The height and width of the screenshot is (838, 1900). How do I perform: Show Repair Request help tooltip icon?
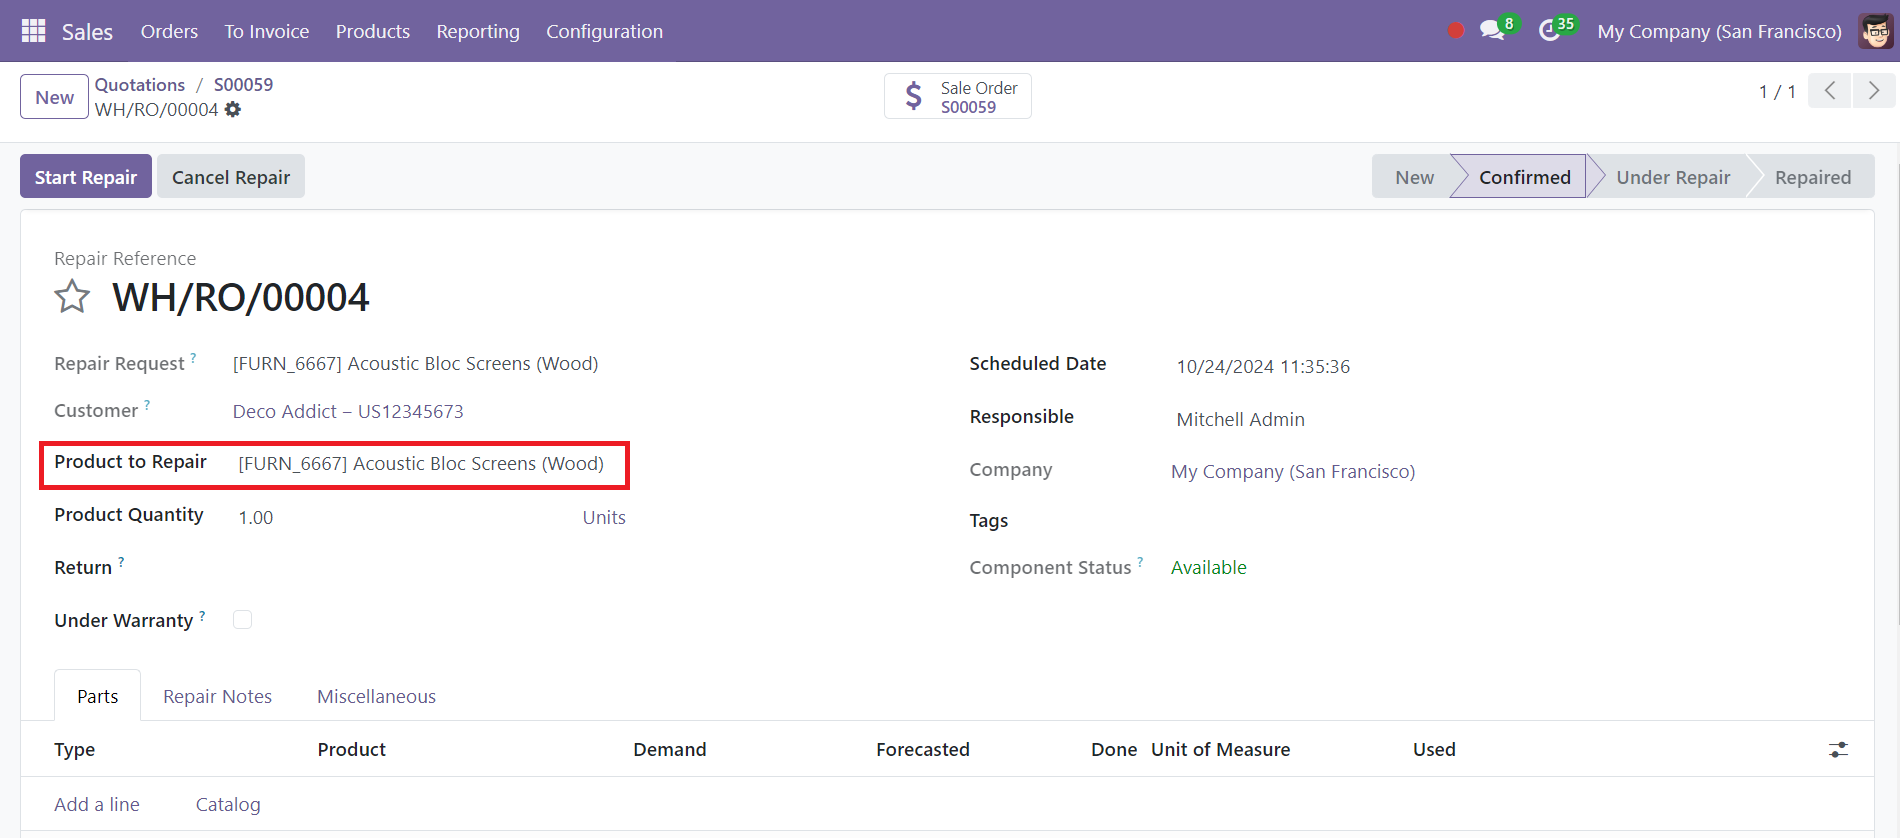[193, 357]
